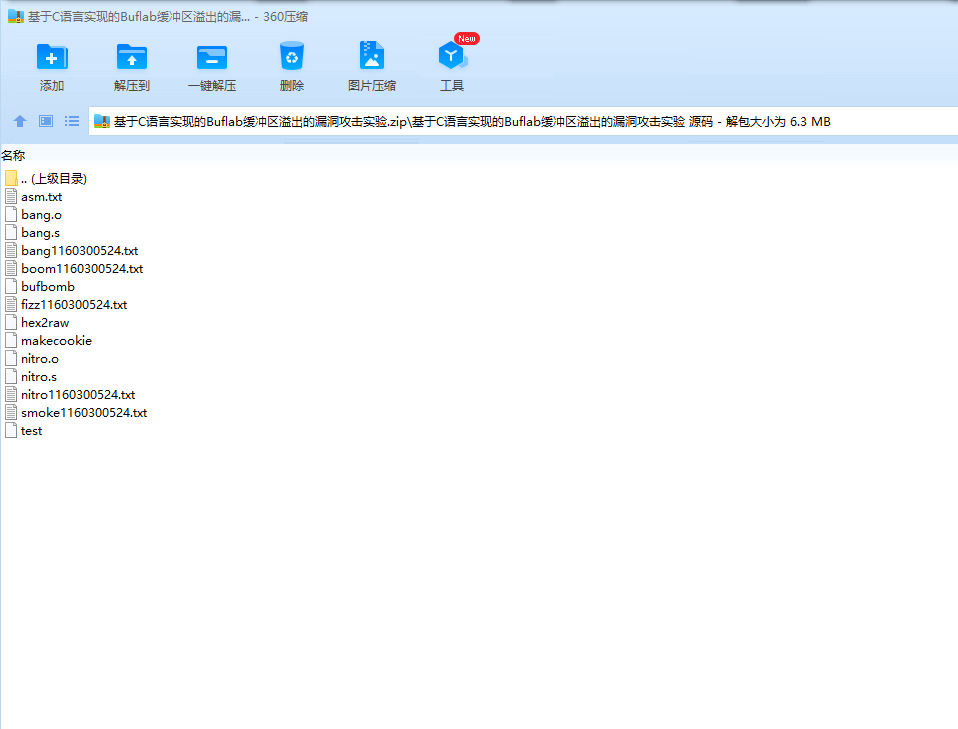Click the nitro.o file icon
The image size is (958, 729).
coord(11,358)
